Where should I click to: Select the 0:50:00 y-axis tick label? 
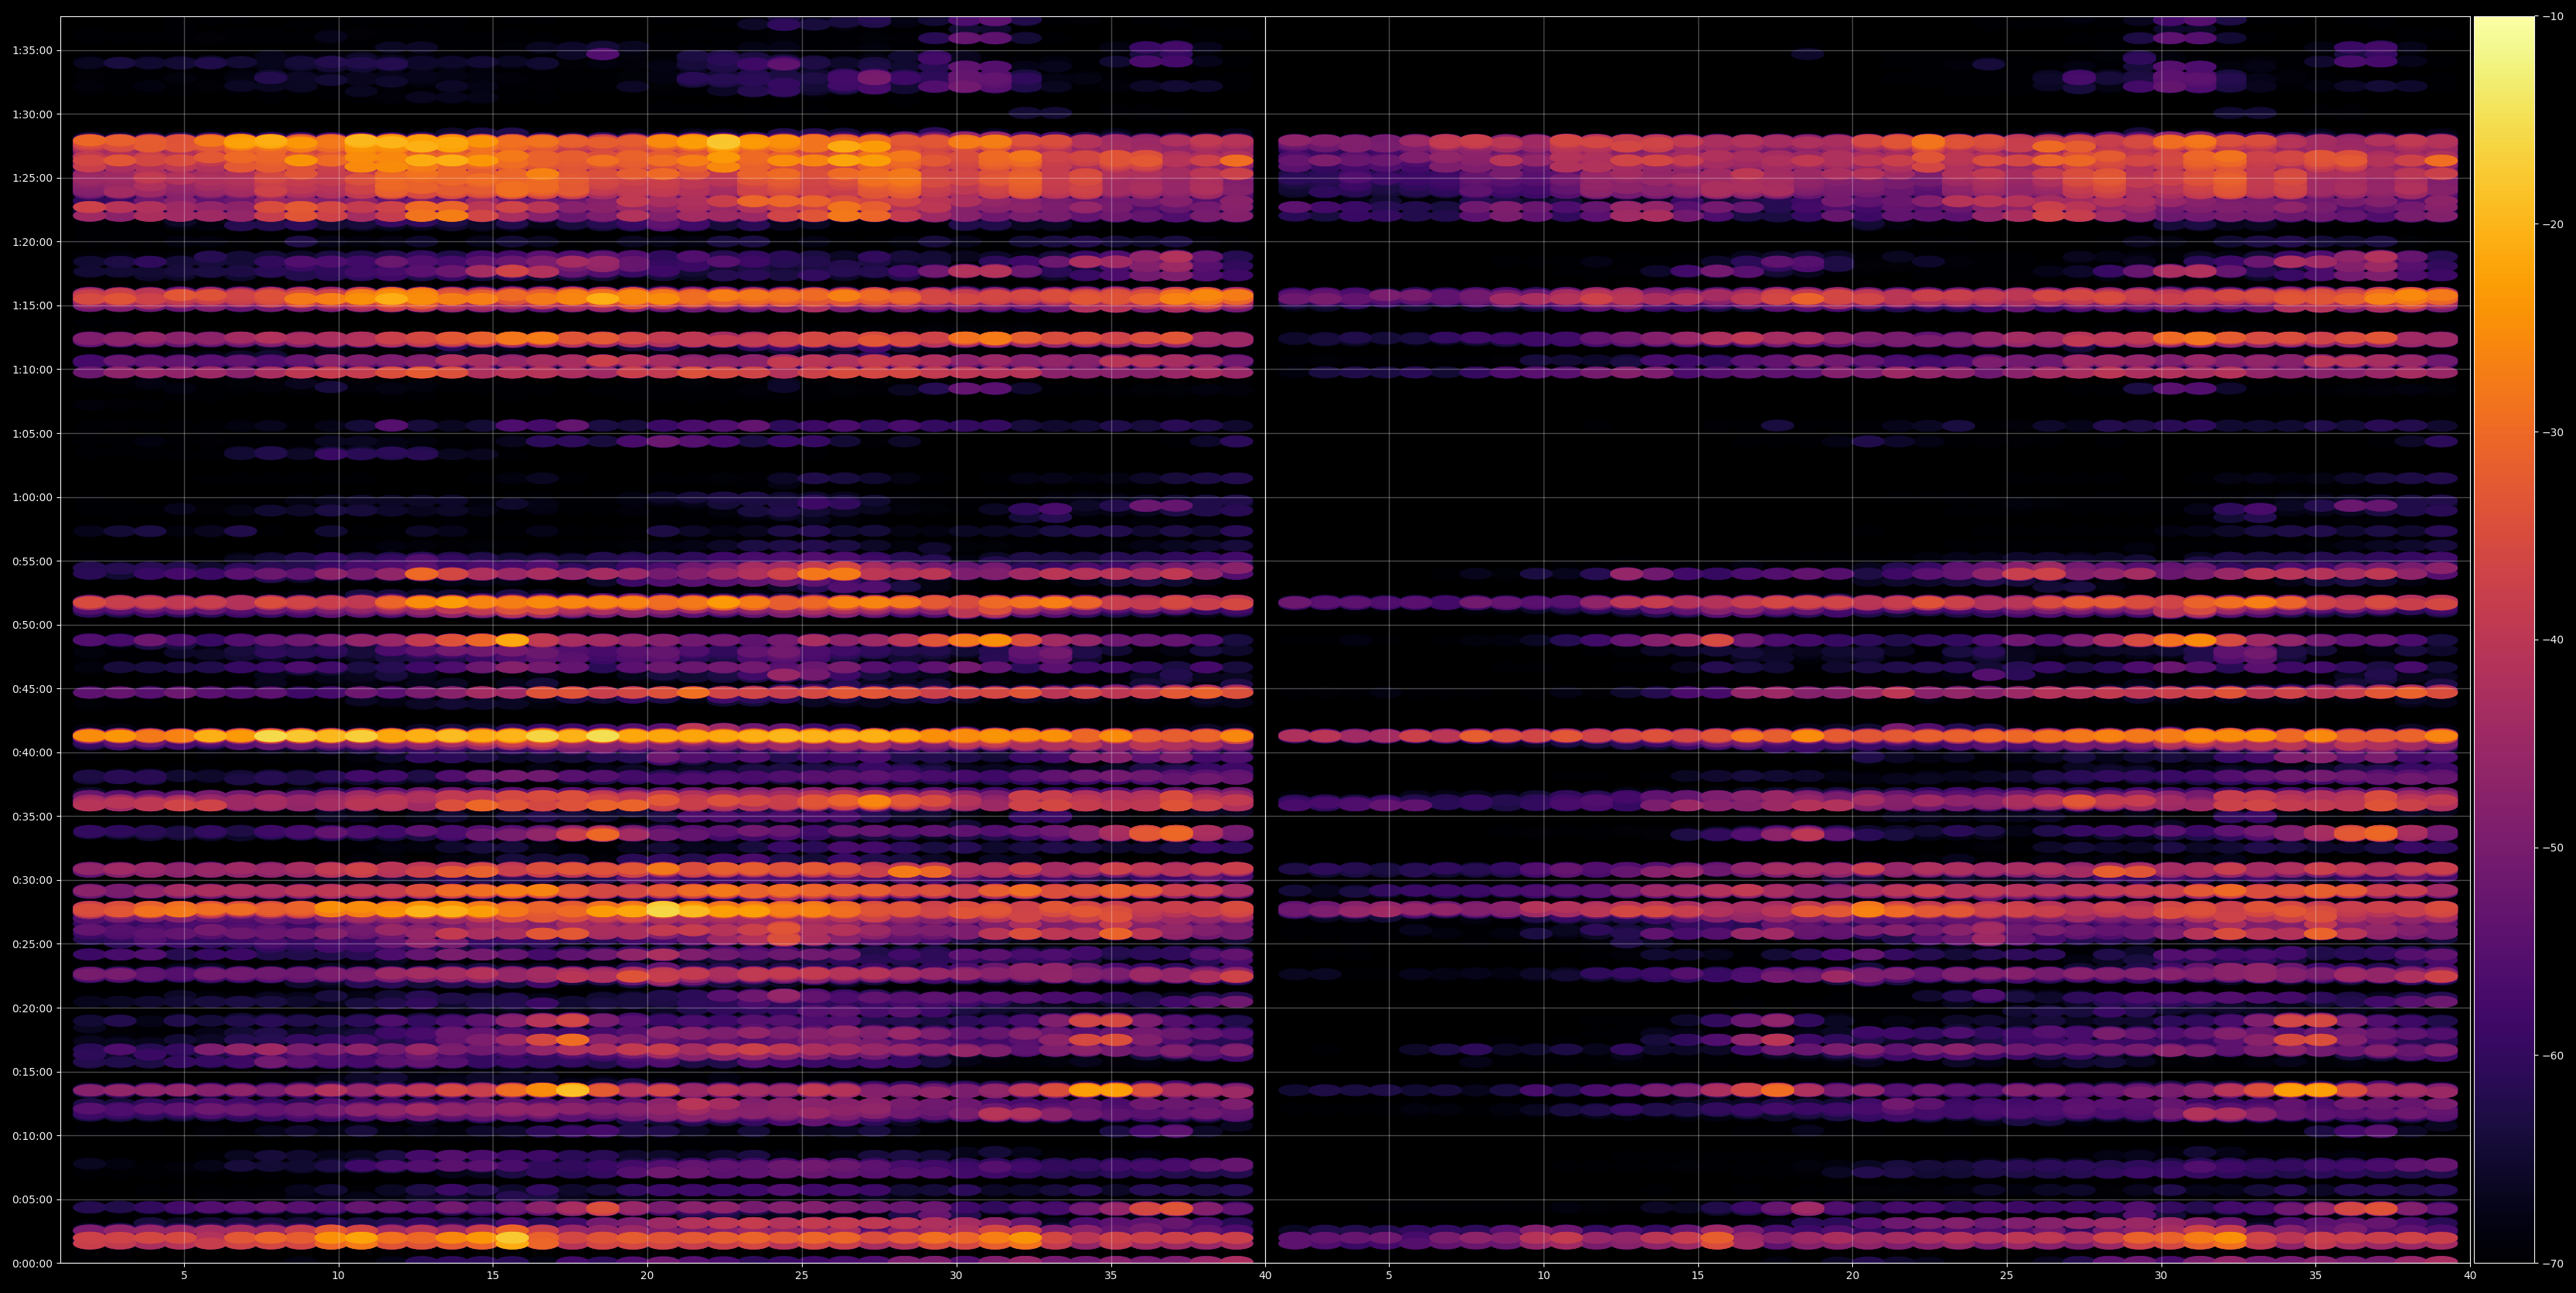tap(32, 625)
